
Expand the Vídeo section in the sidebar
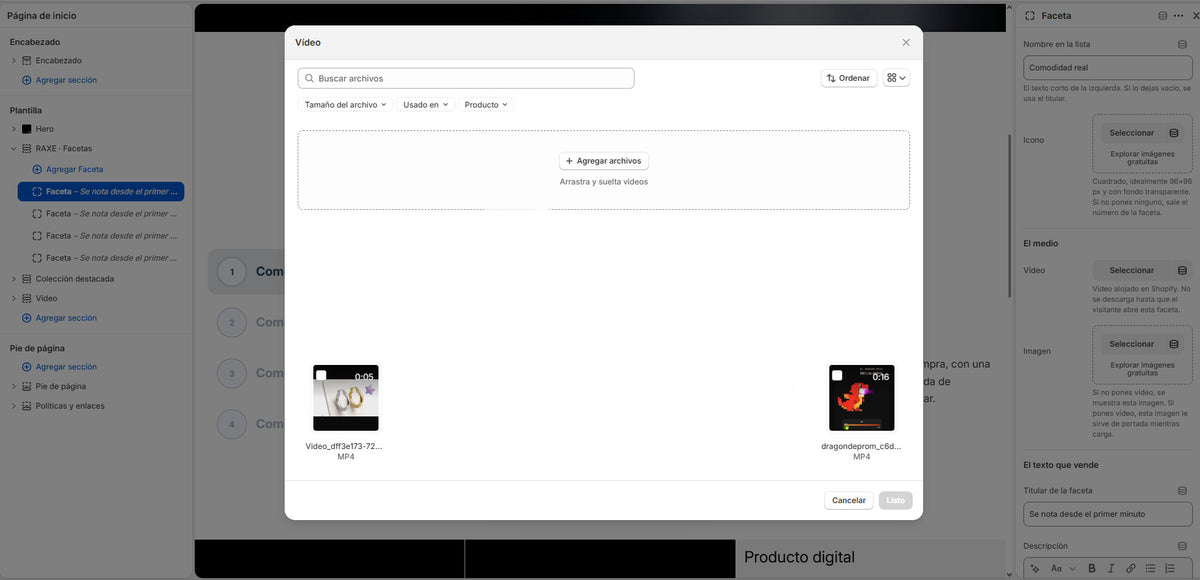coord(14,298)
